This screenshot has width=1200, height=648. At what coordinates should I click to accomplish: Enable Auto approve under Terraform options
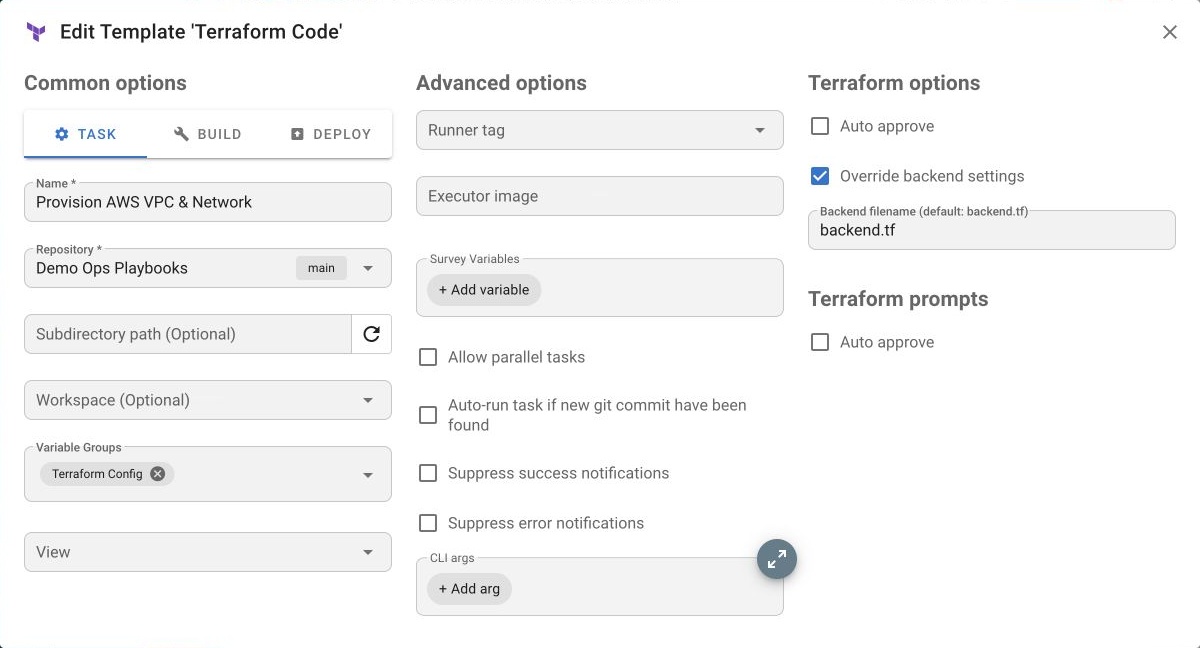(x=820, y=126)
